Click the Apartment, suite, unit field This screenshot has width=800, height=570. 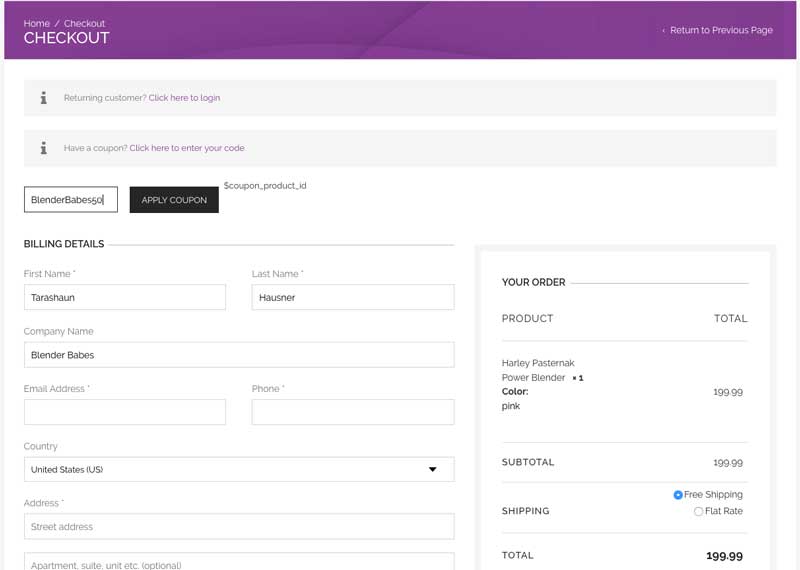click(238, 562)
